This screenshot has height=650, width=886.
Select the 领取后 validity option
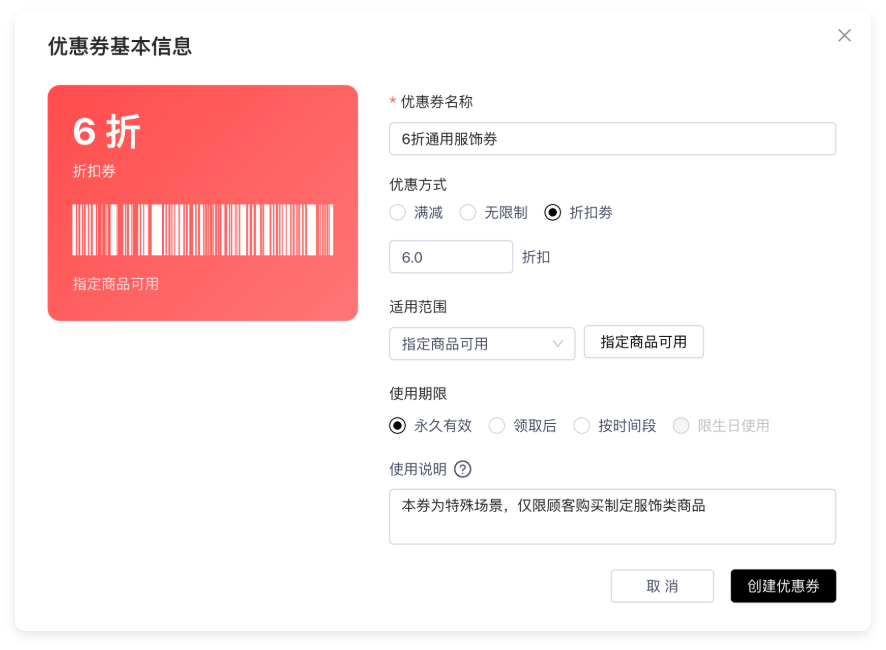pos(497,426)
